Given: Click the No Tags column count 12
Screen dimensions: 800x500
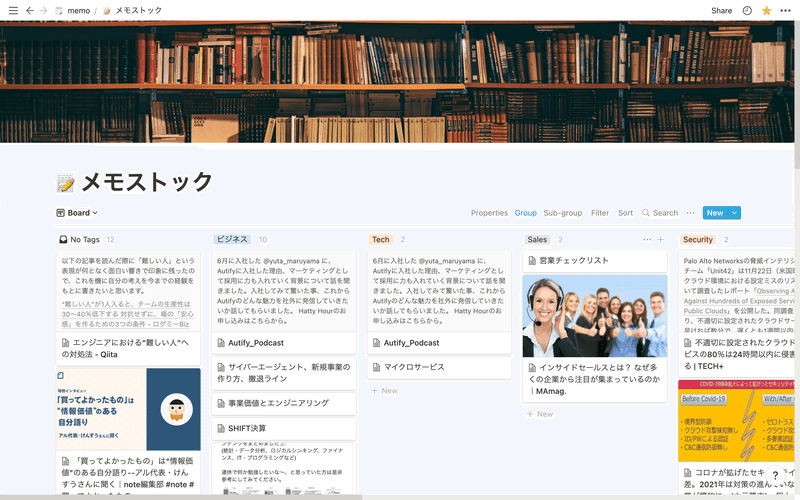Looking at the screenshot, I should pos(110,239).
